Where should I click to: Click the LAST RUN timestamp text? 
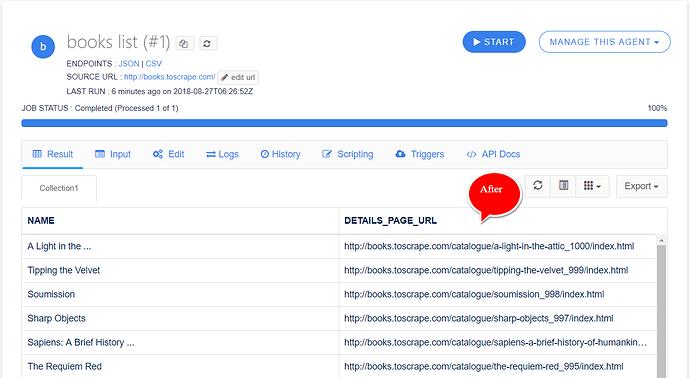tap(160, 92)
